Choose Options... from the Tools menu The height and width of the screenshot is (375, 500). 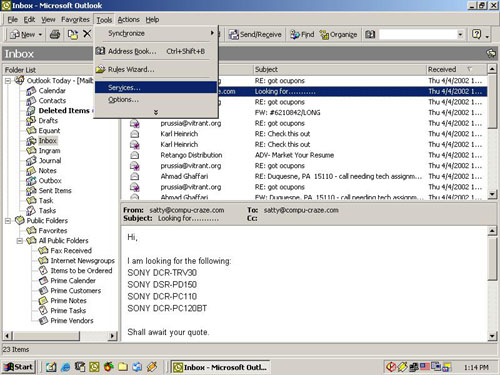[x=156, y=100]
